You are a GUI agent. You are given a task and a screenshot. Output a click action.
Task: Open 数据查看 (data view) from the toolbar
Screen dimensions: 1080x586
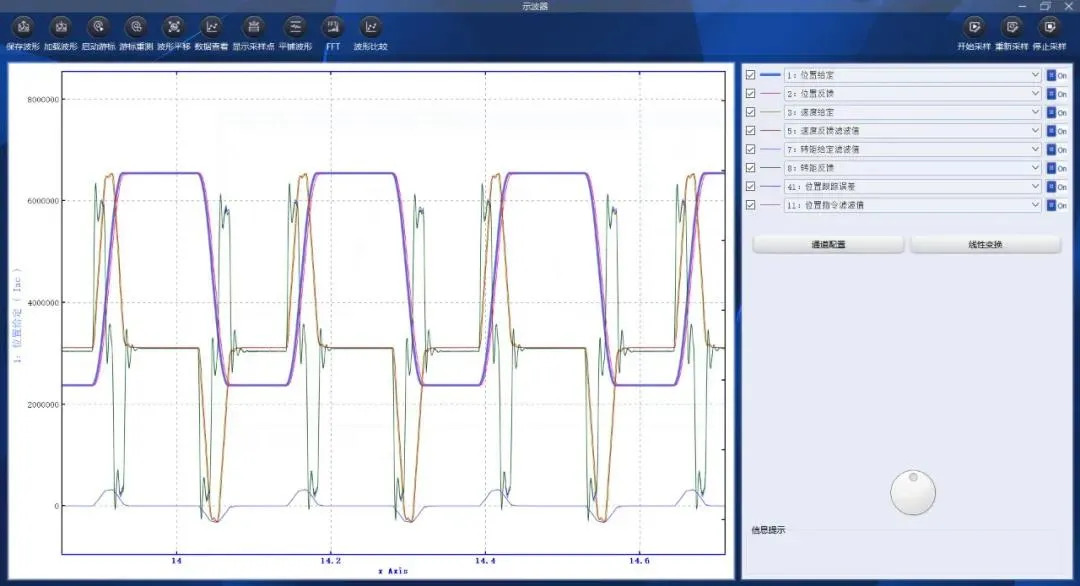pos(211,27)
